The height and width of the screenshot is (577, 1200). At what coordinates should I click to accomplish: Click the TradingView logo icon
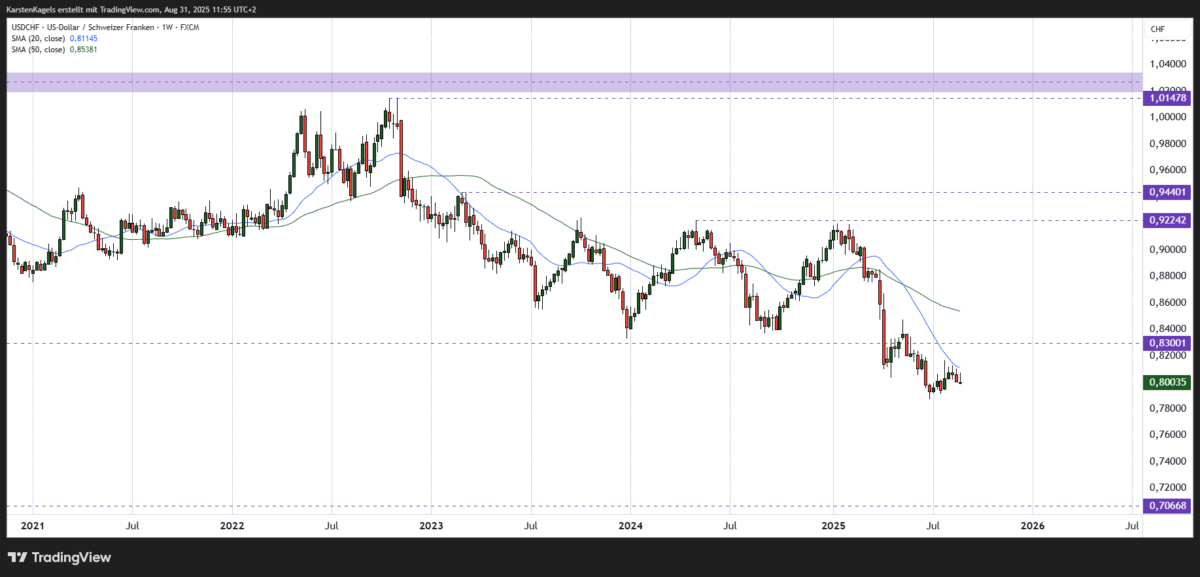tap(17, 557)
